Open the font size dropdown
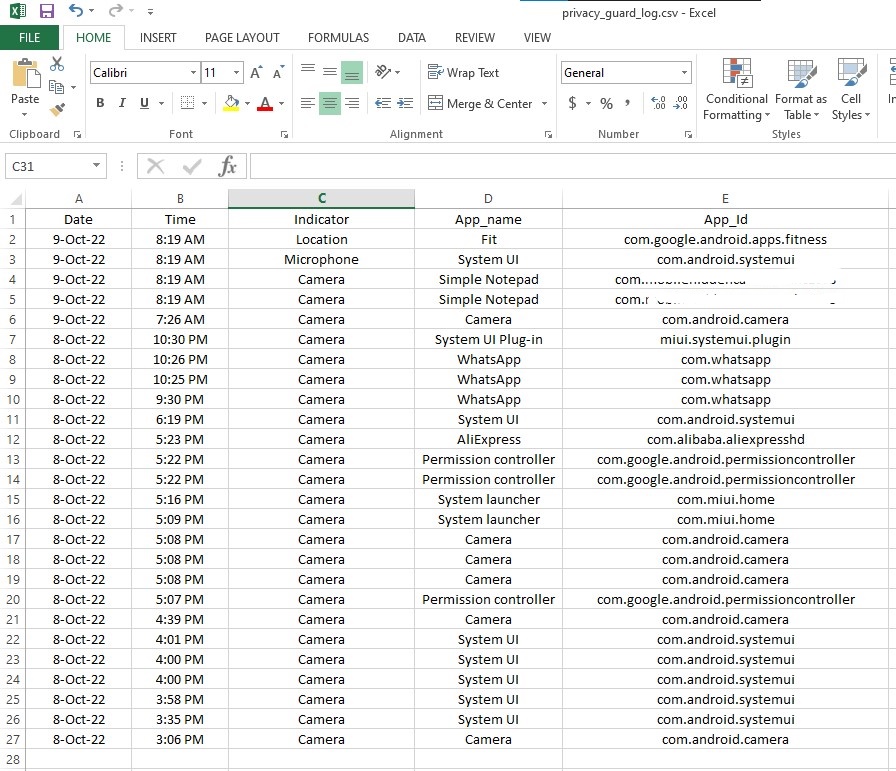The image size is (896, 771). pos(236,73)
